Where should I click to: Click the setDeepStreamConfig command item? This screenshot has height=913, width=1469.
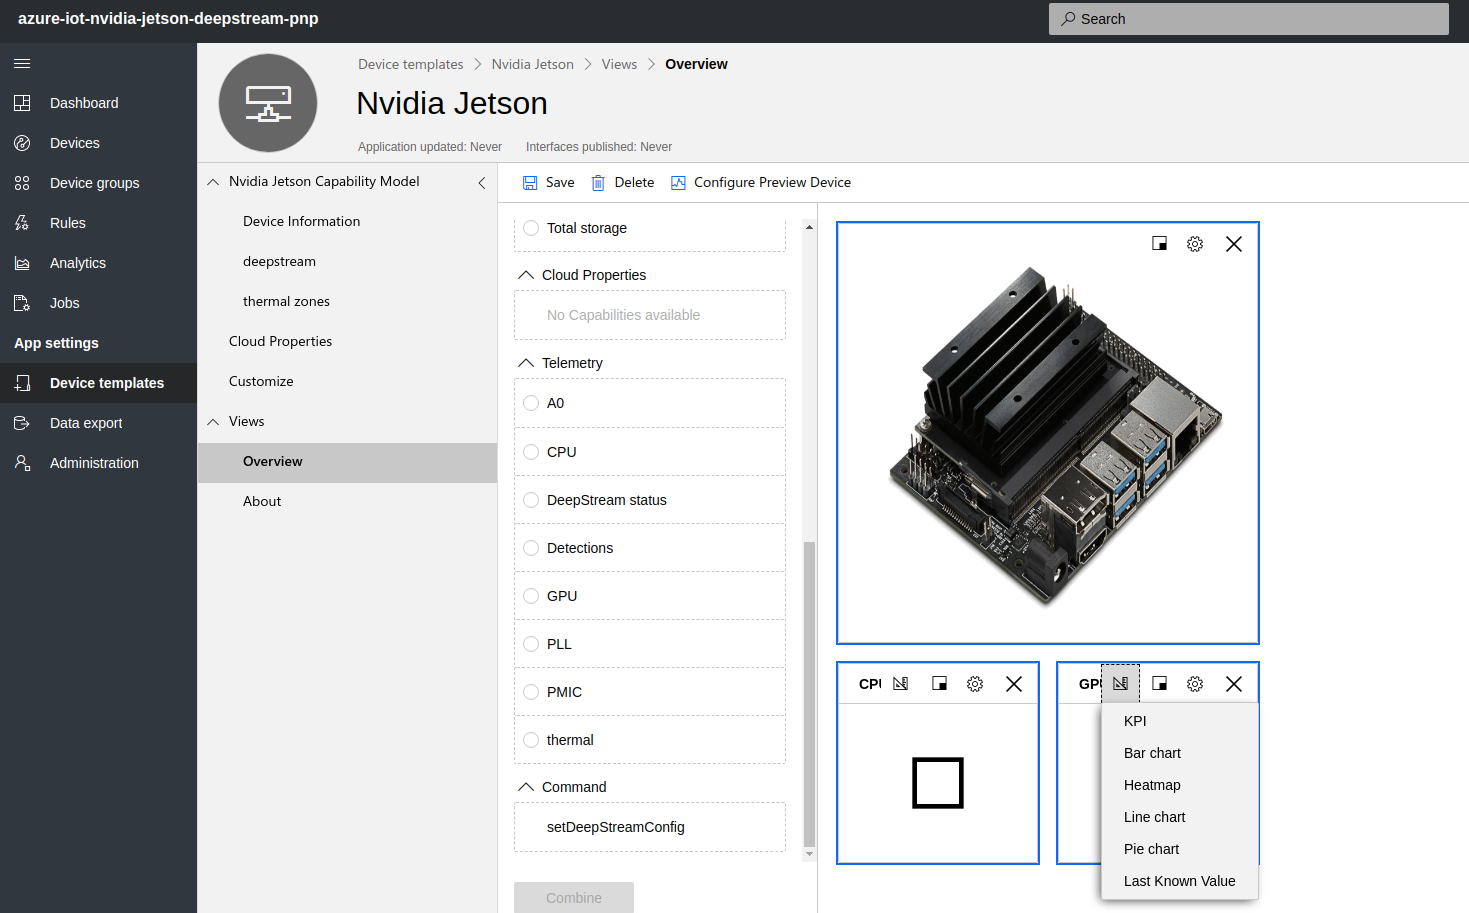[650, 827]
